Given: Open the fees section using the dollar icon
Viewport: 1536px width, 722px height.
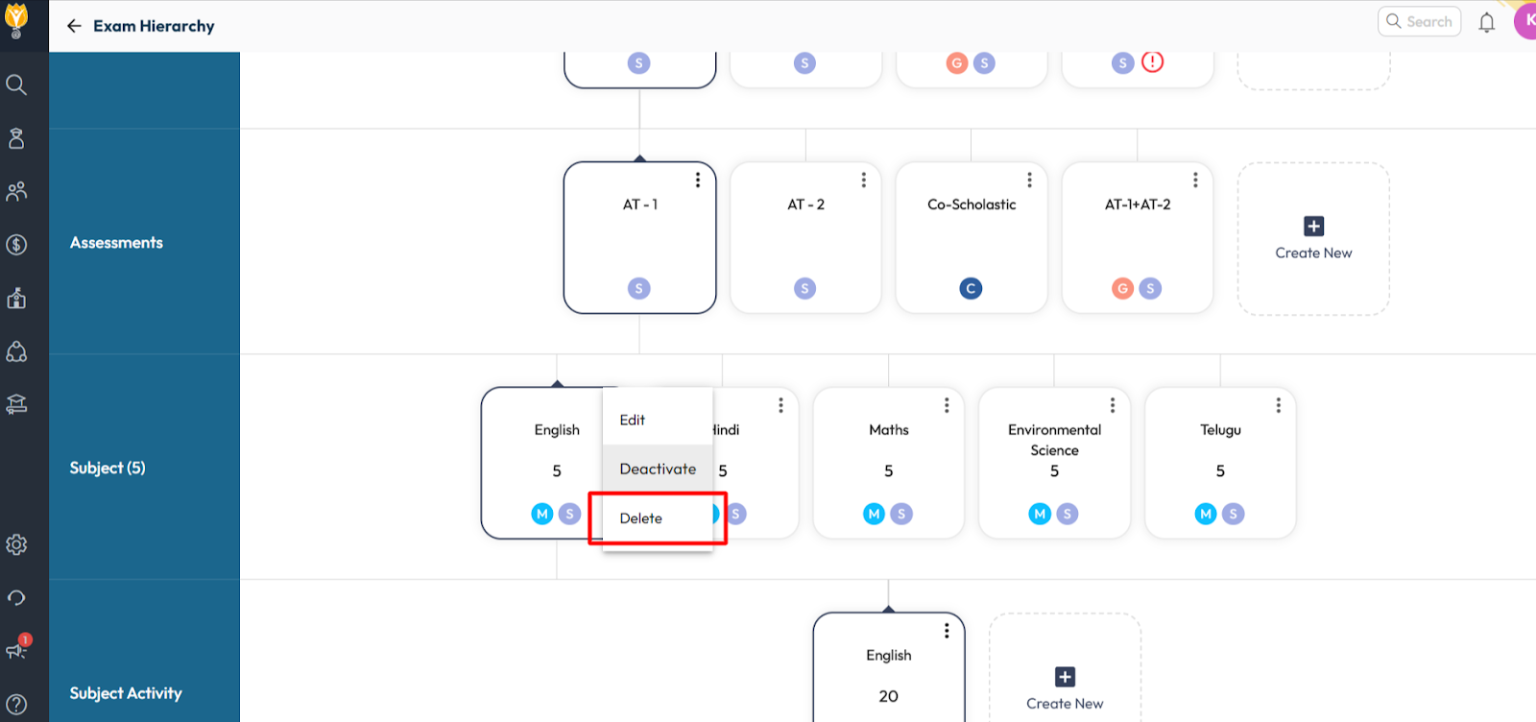Looking at the screenshot, I should coord(16,245).
